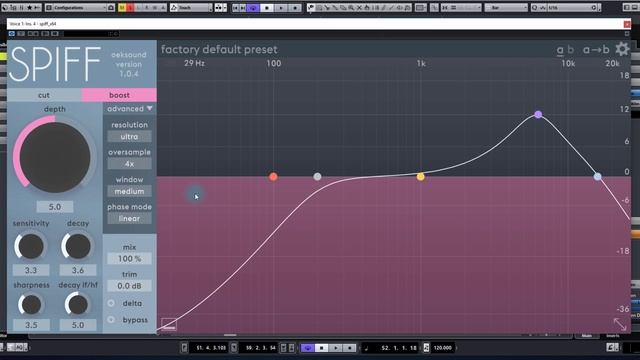Copy settings with a→b button
This screenshot has width=640, height=360.
point(596,50)
